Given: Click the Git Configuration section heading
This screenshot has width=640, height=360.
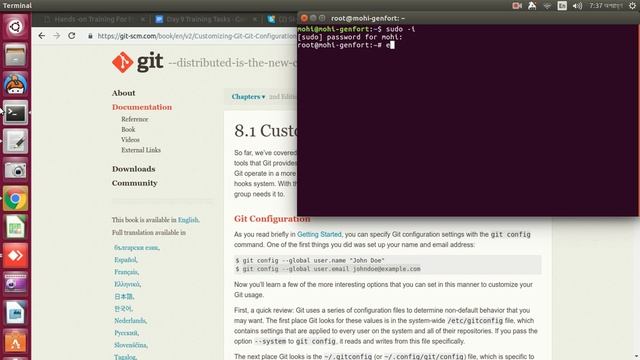Looking at the screenshot, I should [x=272, y=219].
